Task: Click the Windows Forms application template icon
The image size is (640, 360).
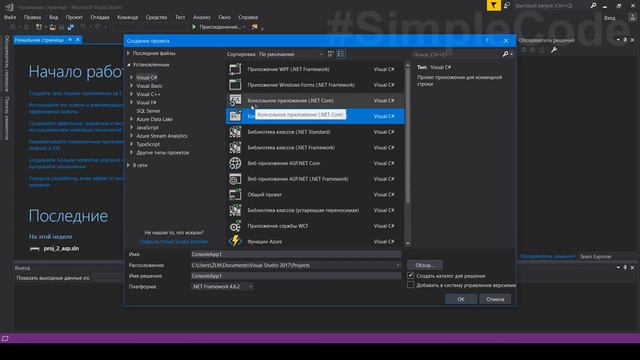Action: 235,85
